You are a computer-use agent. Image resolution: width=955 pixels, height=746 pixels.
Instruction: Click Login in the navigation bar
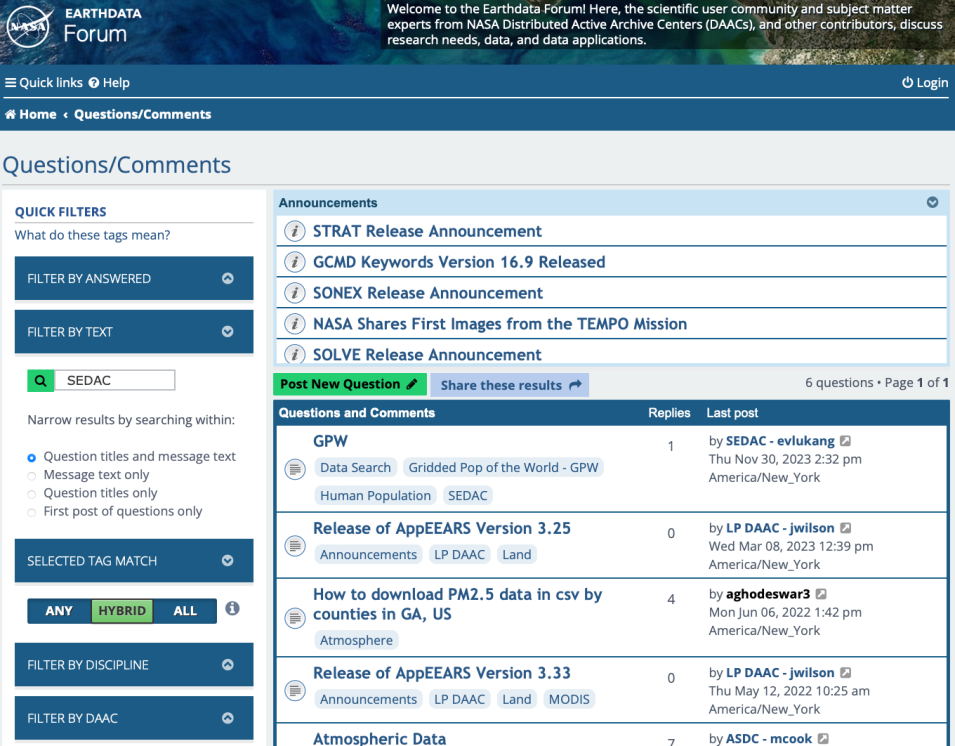click(x=925, y=83)
